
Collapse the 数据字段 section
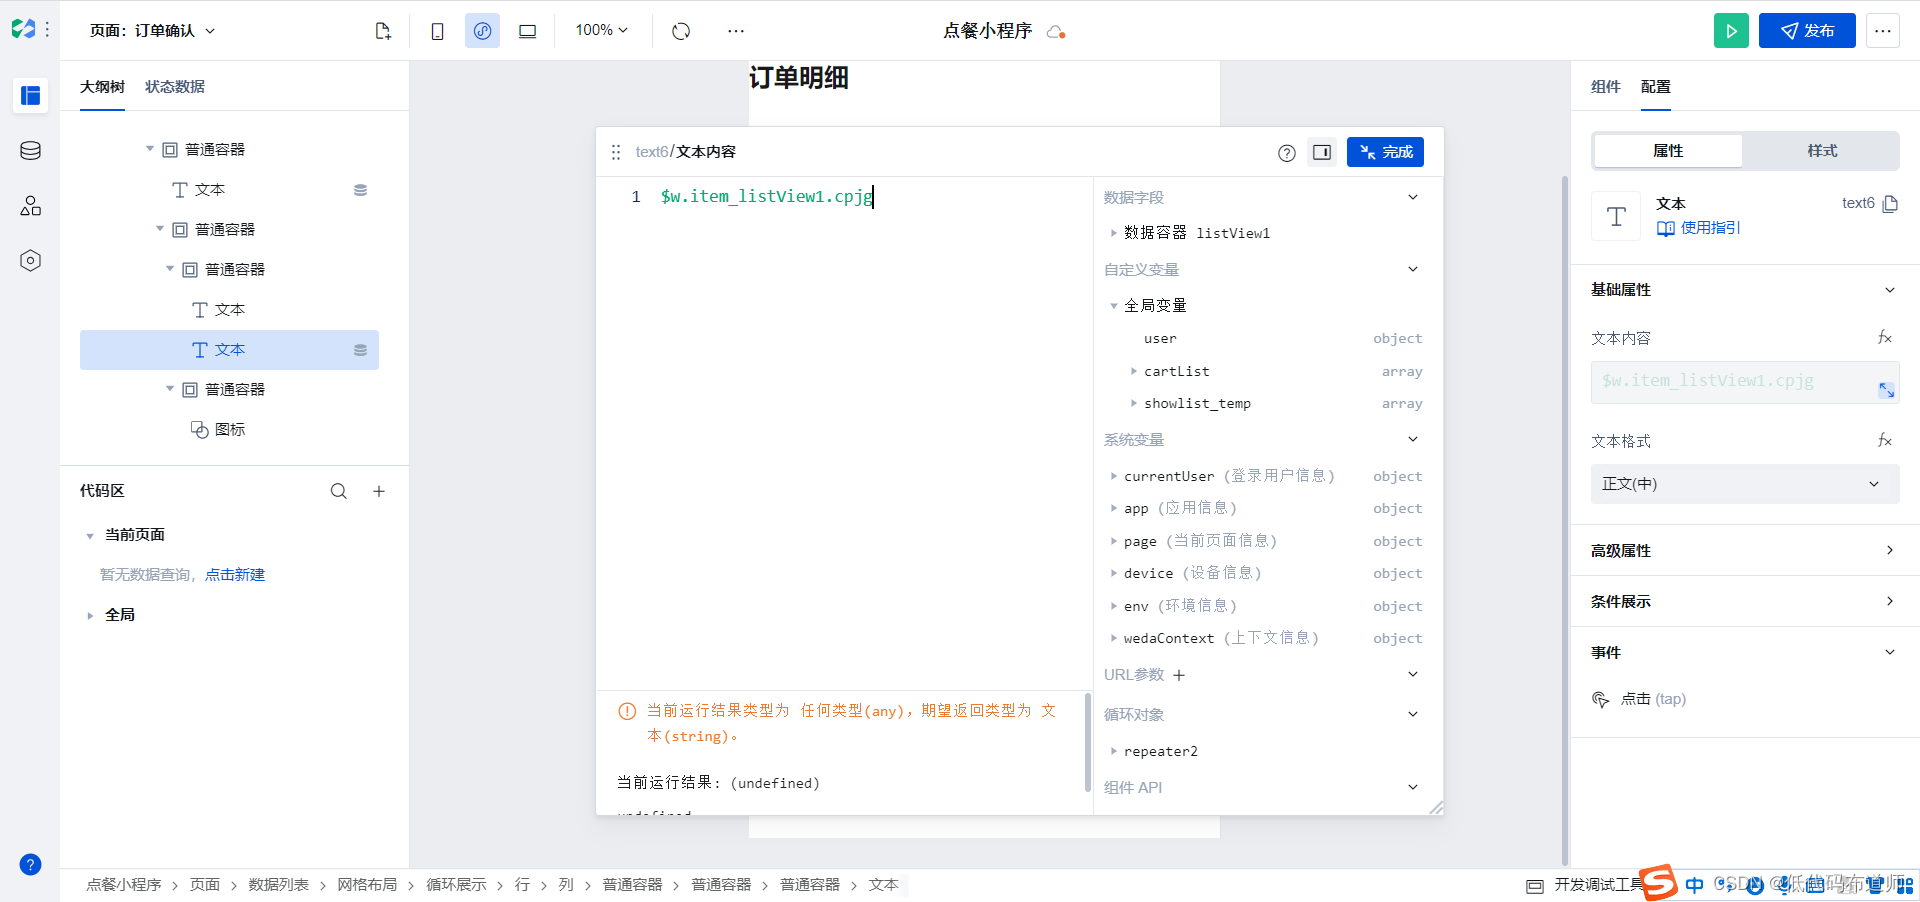click(1413, 197)
